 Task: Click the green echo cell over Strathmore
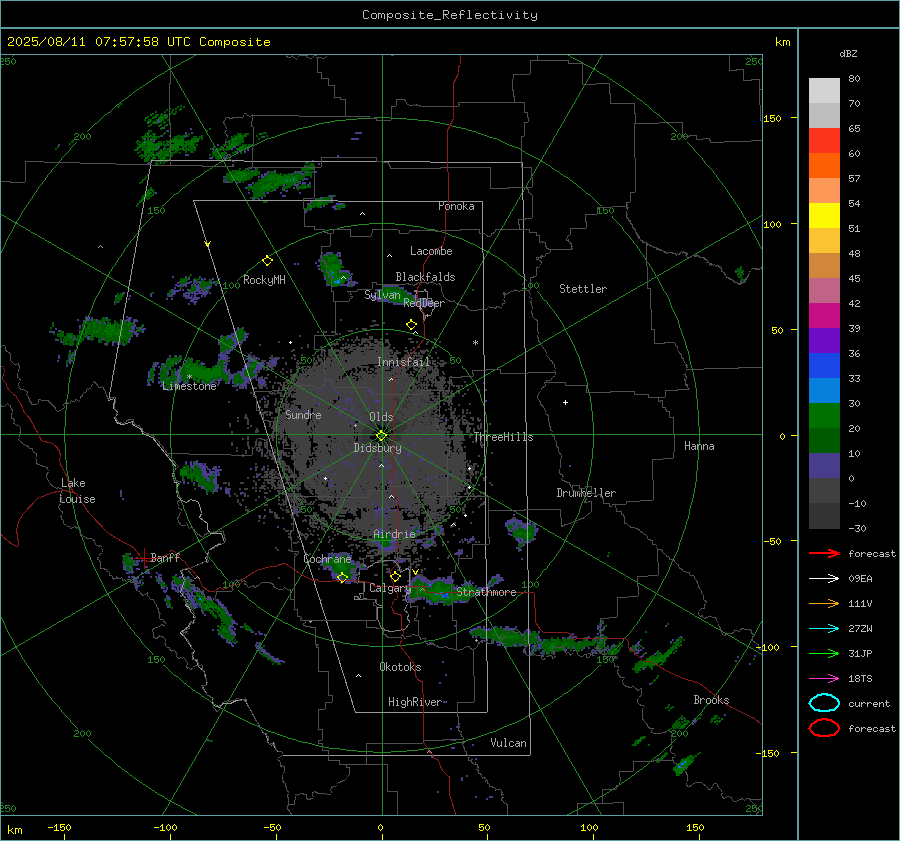pos(442,593)
